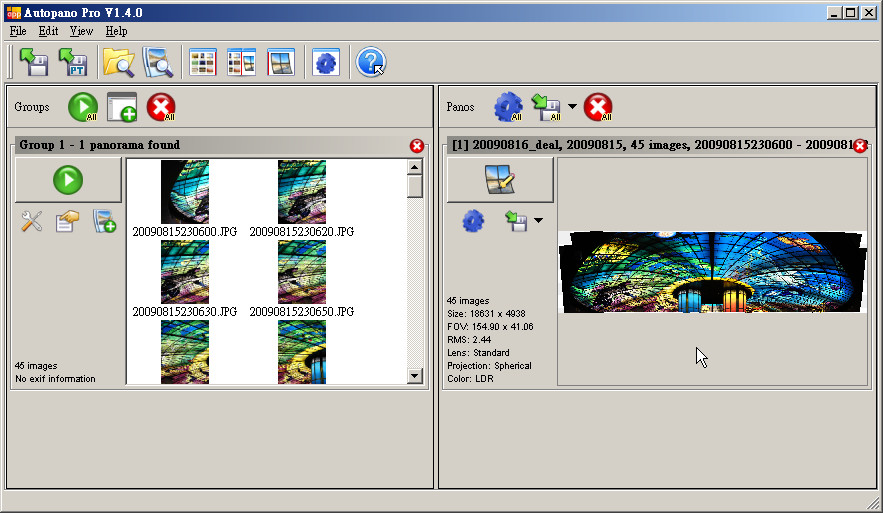Viewport: 883px width, 513px height.
Task: Click Group 1 edit notes hand icon
Action: click(x=67, y=221)
